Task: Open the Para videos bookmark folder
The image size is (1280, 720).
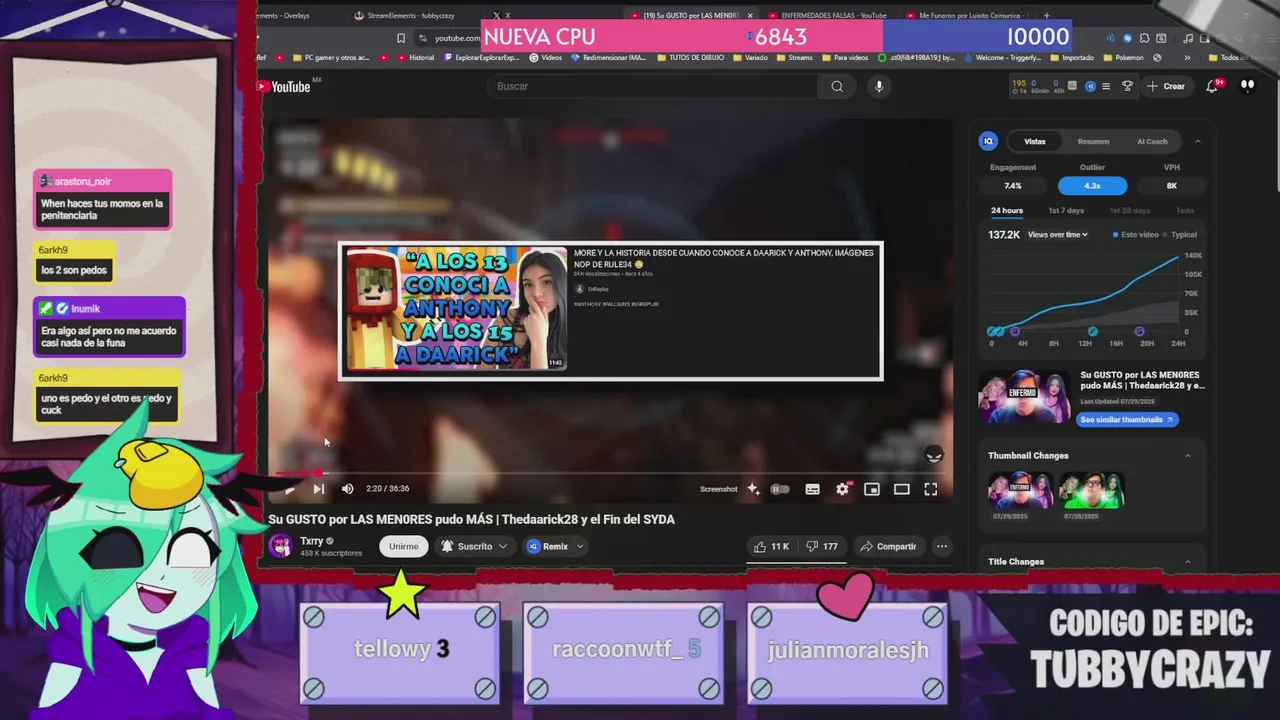Action: 844,58
